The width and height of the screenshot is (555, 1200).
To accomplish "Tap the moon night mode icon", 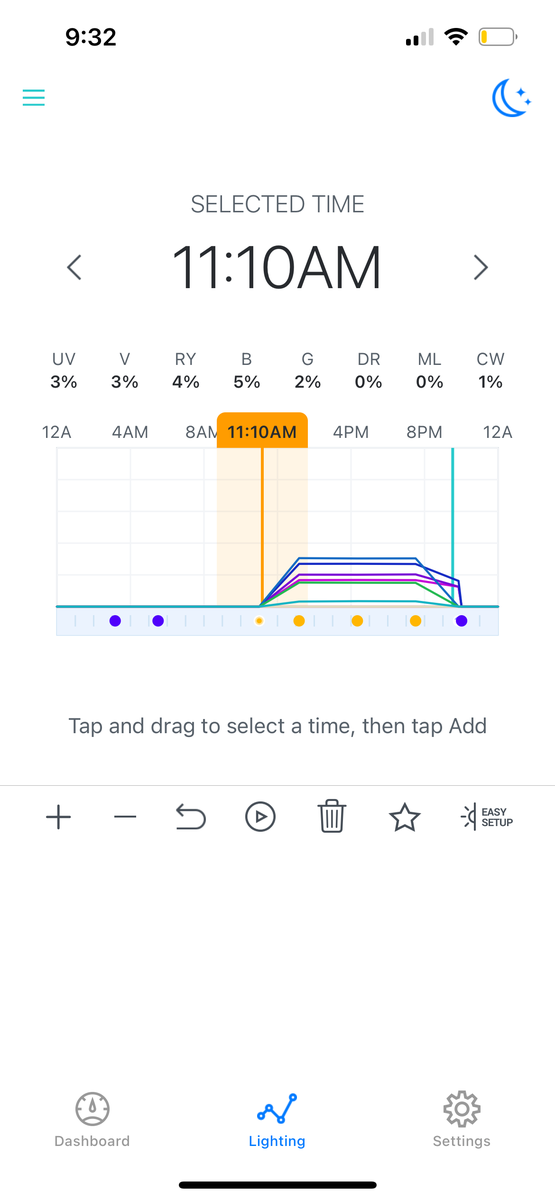I will coord(510,98).
